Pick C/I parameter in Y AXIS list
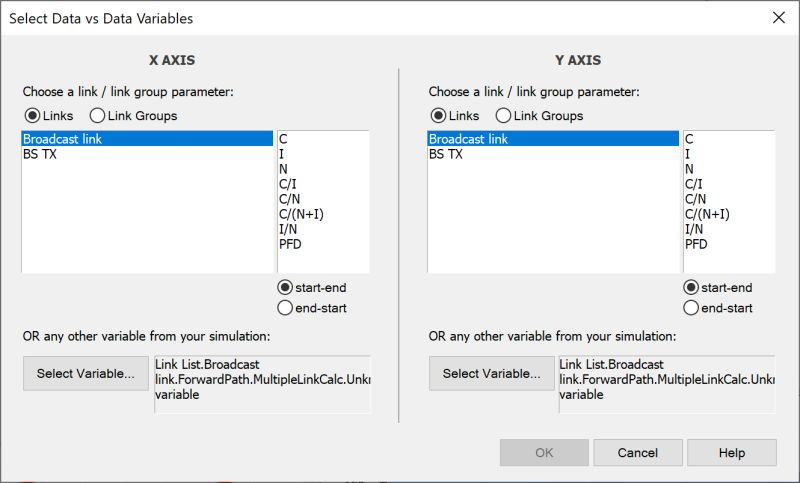800x483 pixels. point(695,184)
